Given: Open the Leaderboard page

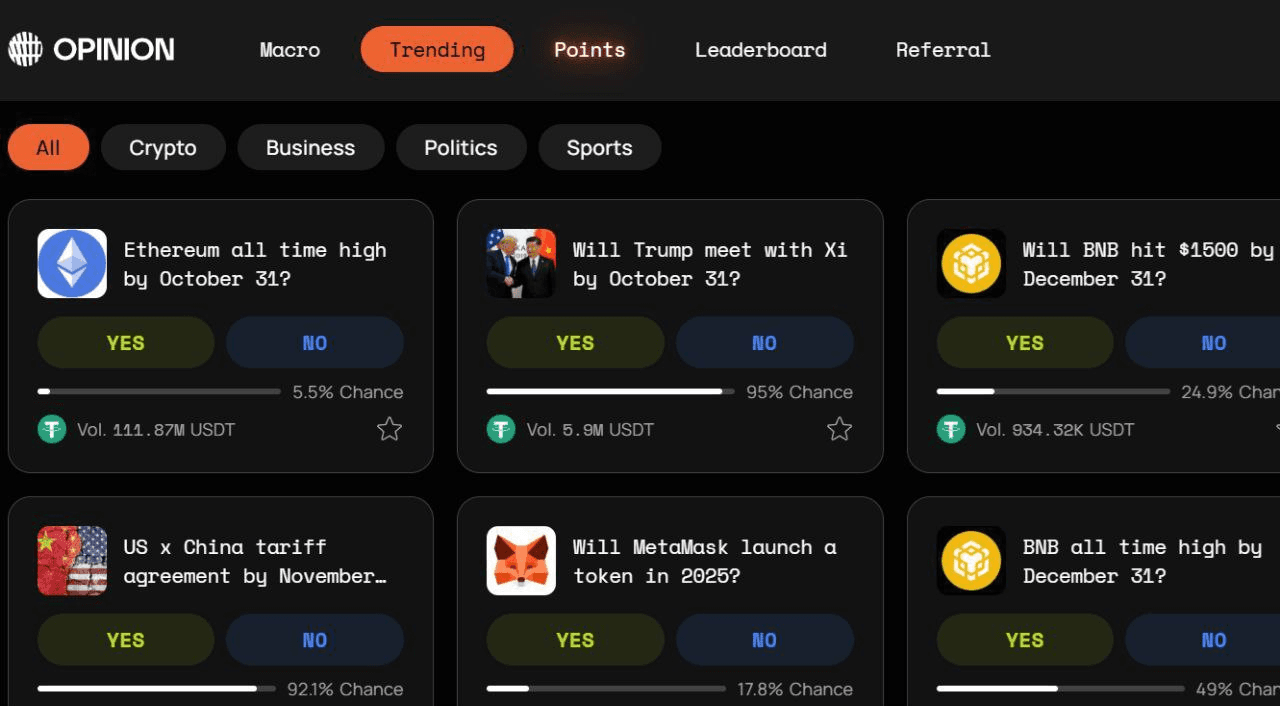Looking at the screenshot, I should point(761,50).
